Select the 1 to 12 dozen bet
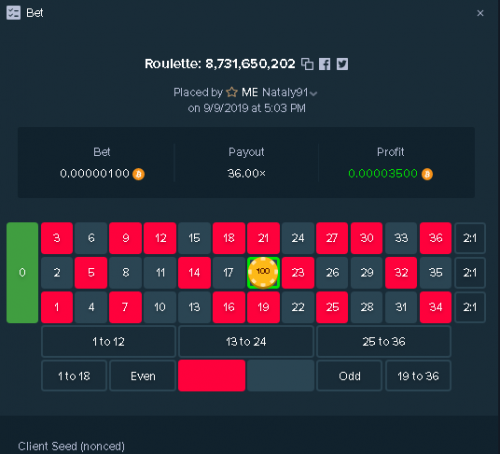The image size is (500, 454). pyautogui.click(x=108, y=342)
